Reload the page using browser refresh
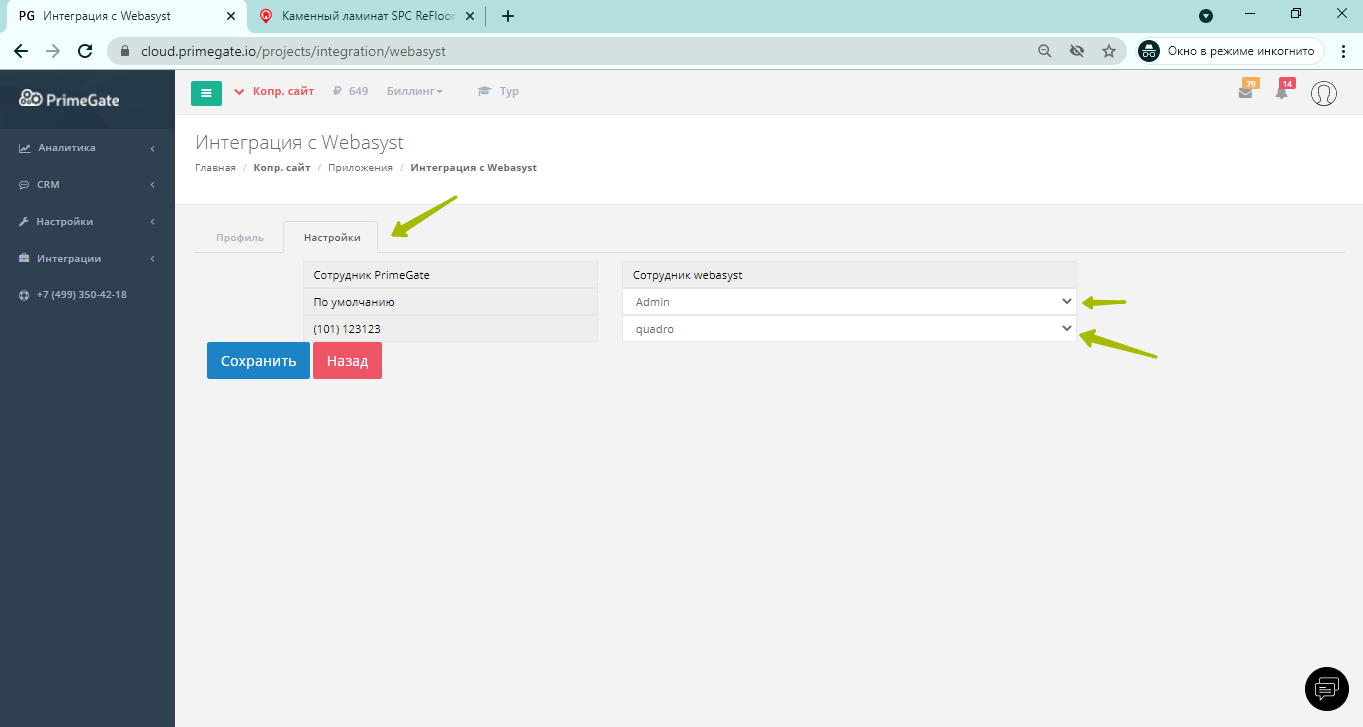1363x727 pixels. (85, 51)
